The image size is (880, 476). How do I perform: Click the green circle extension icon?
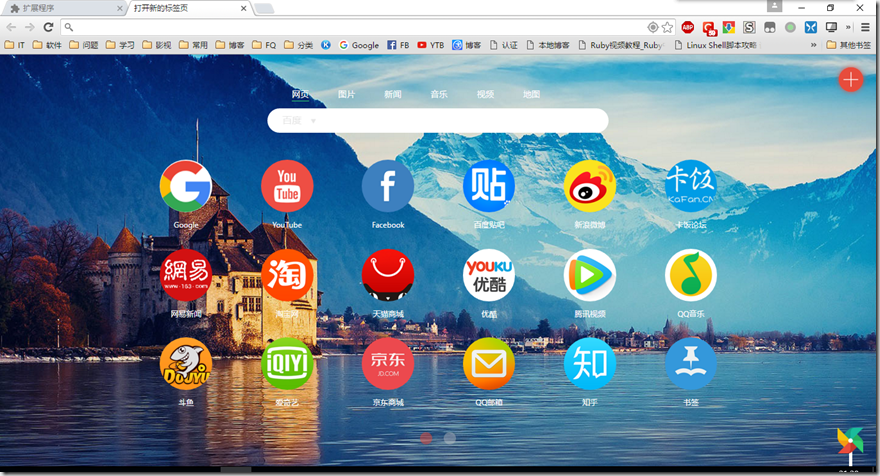point(790,27)
